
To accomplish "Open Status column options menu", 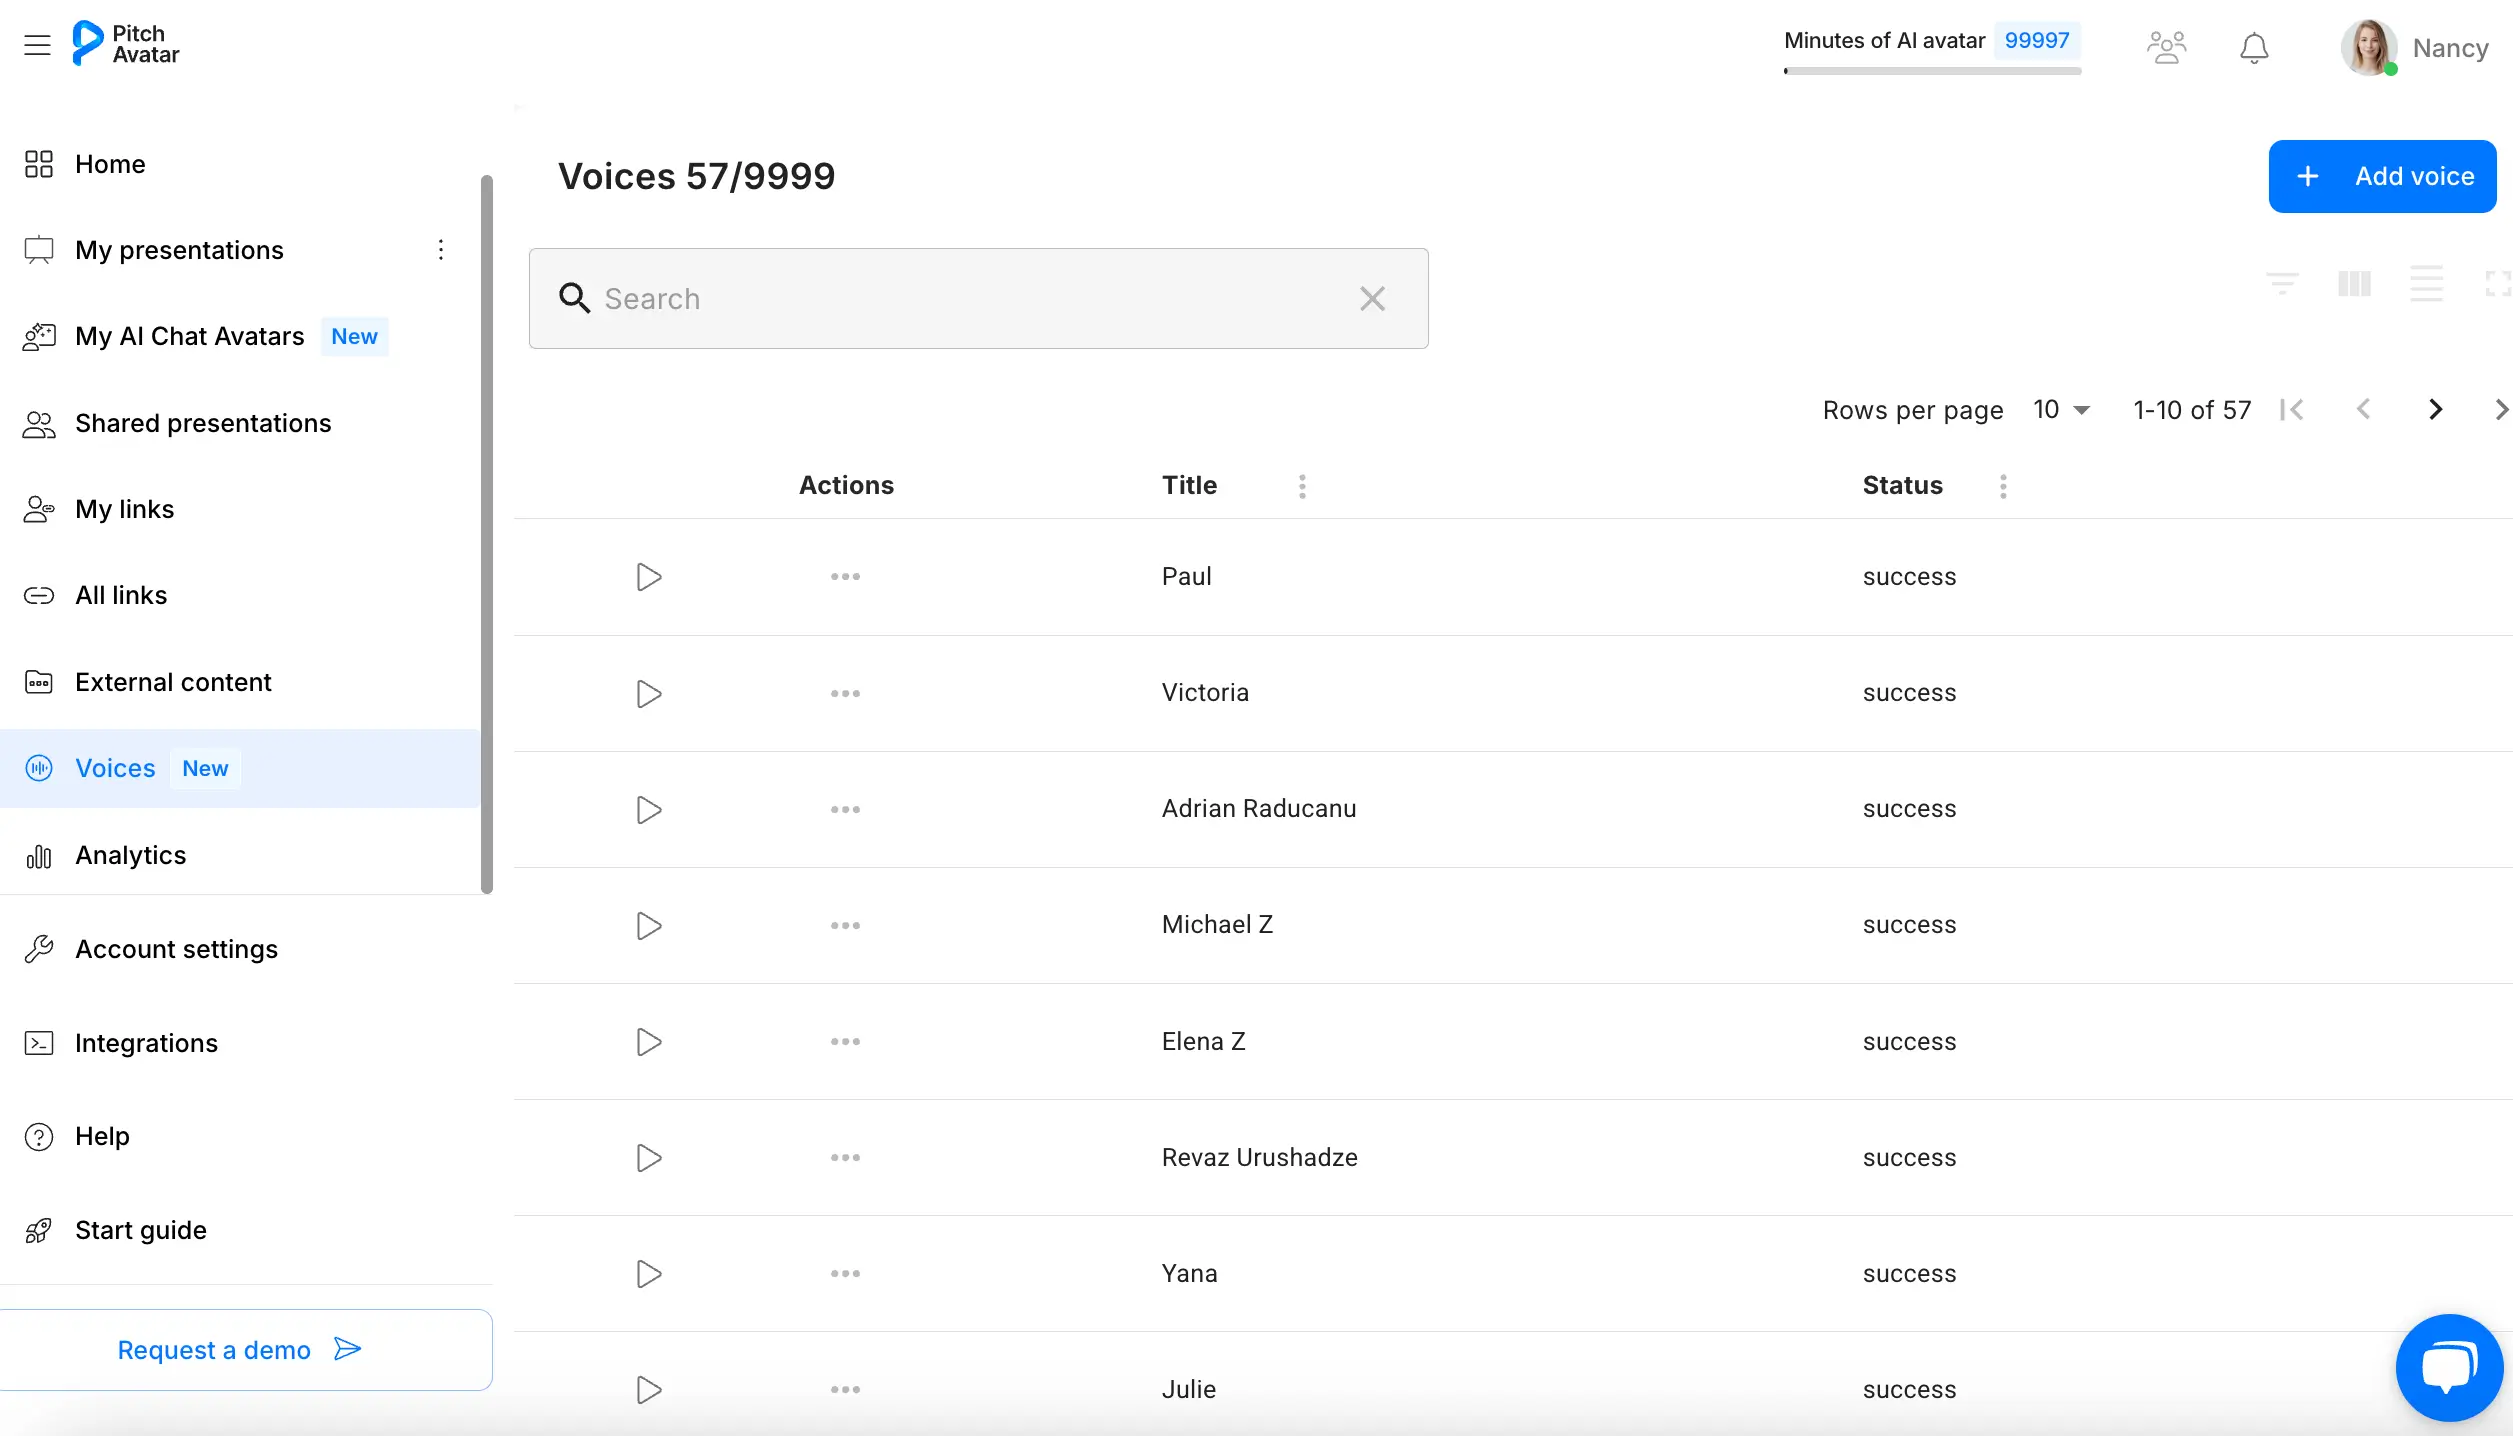I will pyautogui.click(x=2002, y=486).
